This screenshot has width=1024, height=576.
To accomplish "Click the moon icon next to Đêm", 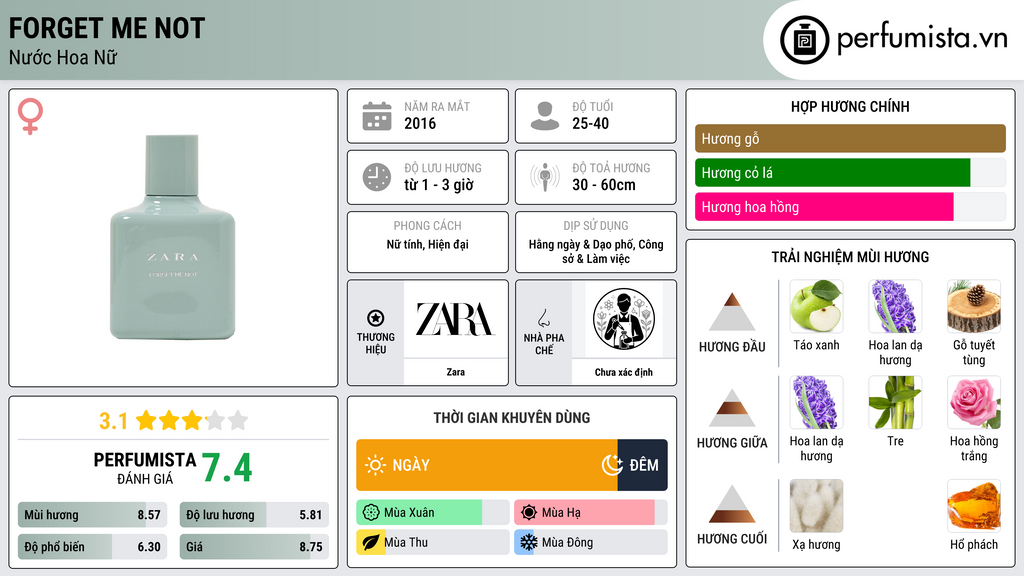I will pos(612,465).
